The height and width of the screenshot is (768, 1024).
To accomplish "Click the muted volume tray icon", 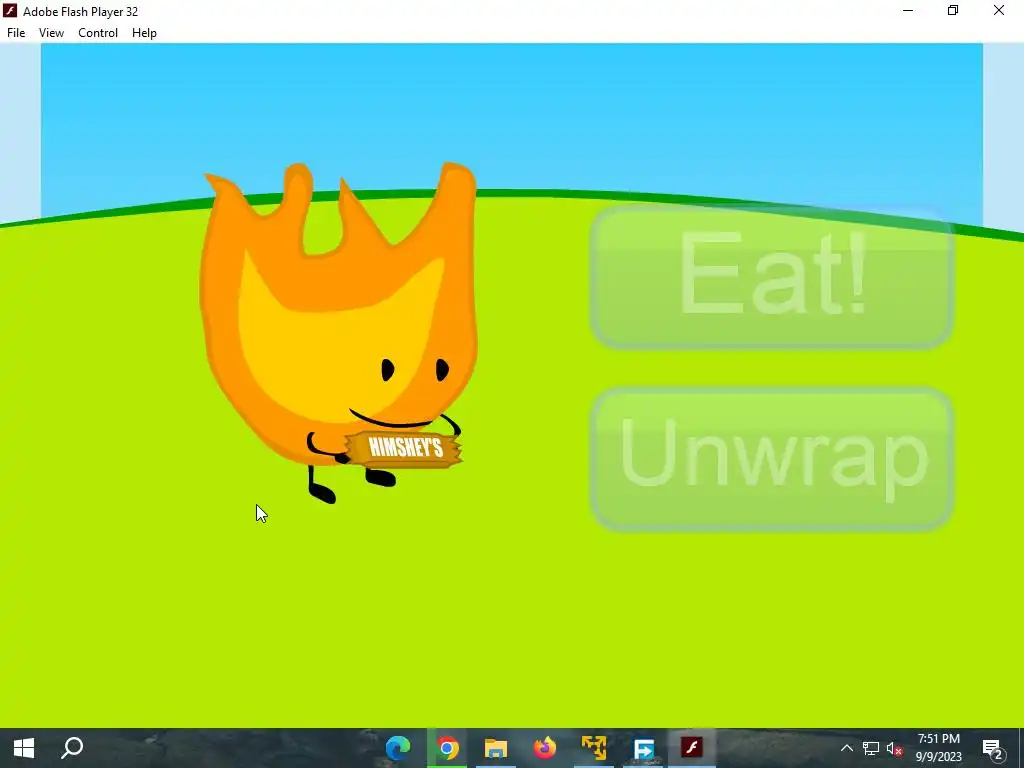I will tap(895, 749).
